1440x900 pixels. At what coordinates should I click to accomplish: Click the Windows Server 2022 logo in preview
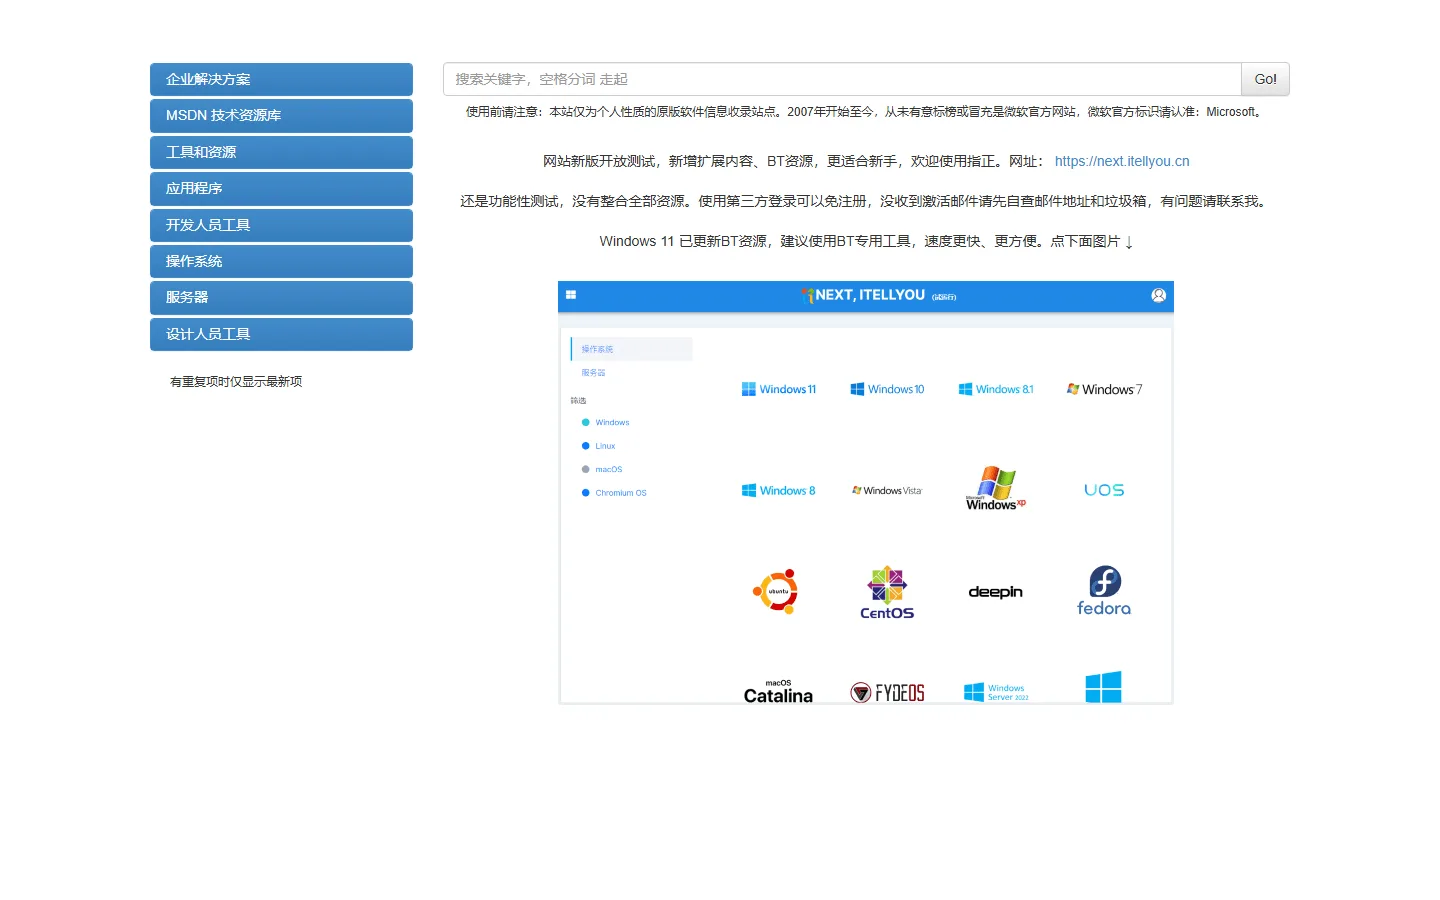pyautogui.click(x=996, y=692)
